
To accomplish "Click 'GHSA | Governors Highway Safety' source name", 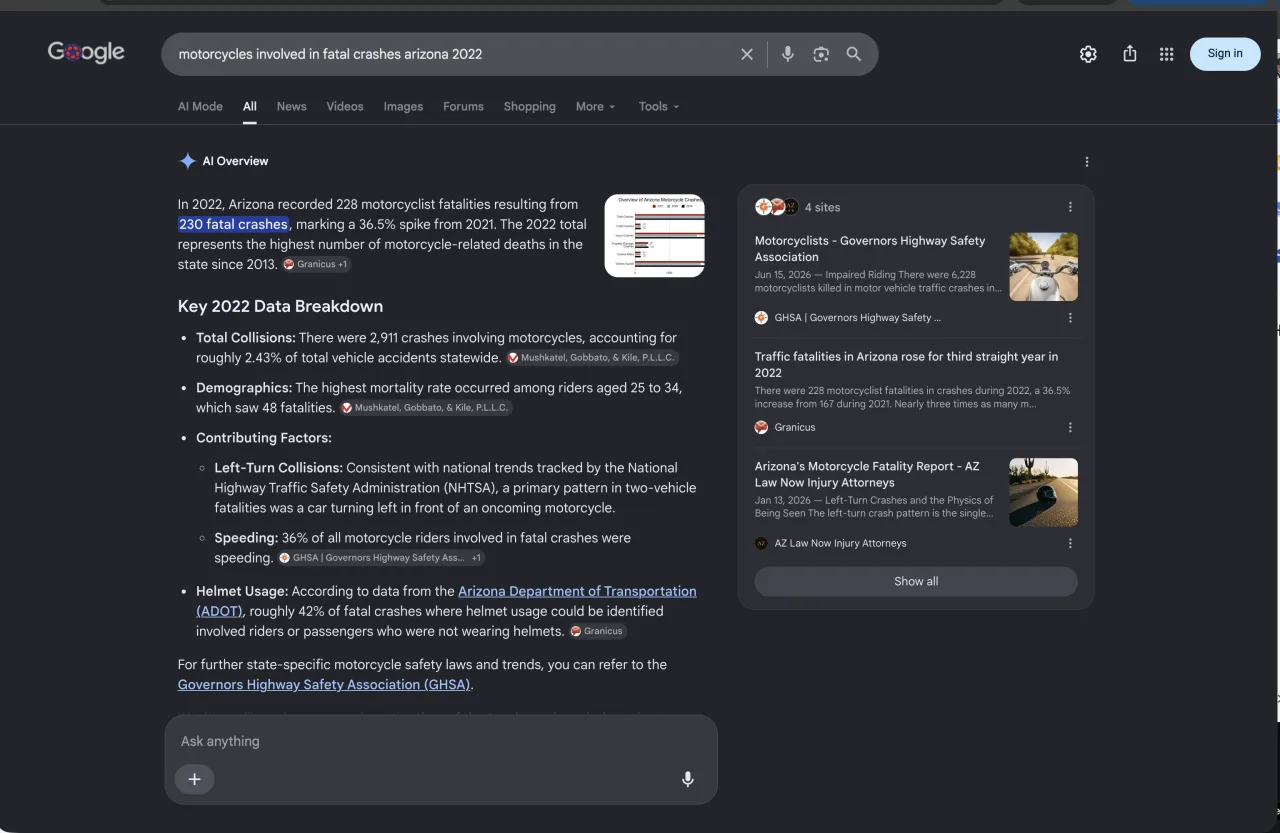I will pyautogui.click(x=858, y=318).
